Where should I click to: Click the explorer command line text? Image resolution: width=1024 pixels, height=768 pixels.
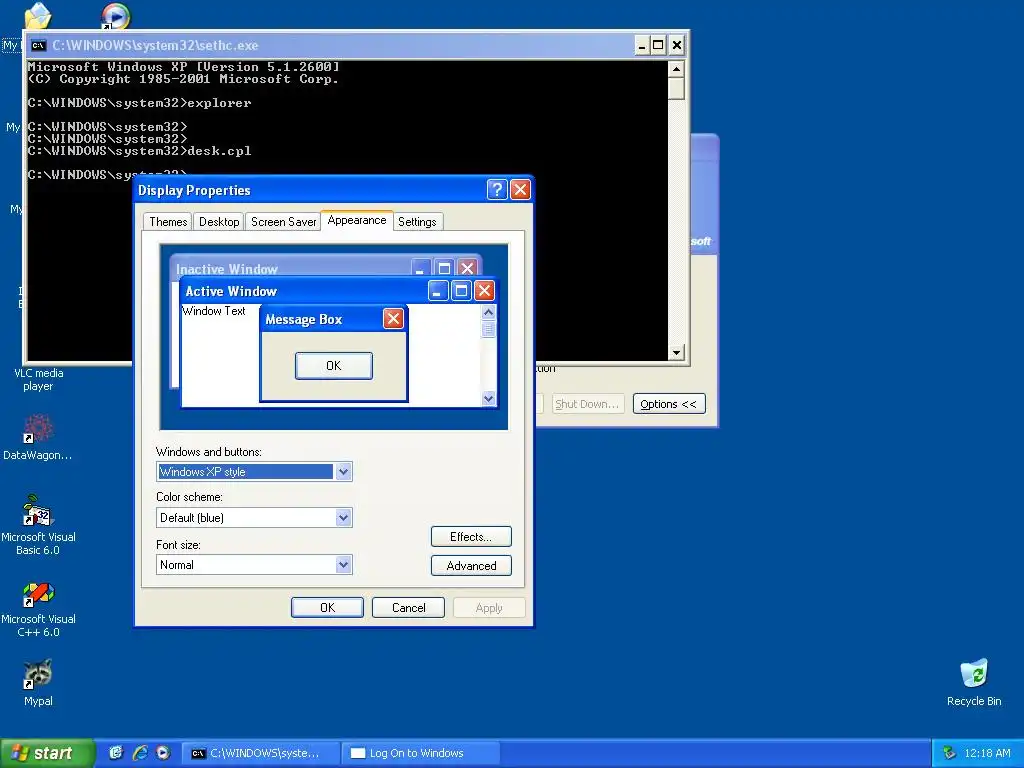tap(219, 103)
